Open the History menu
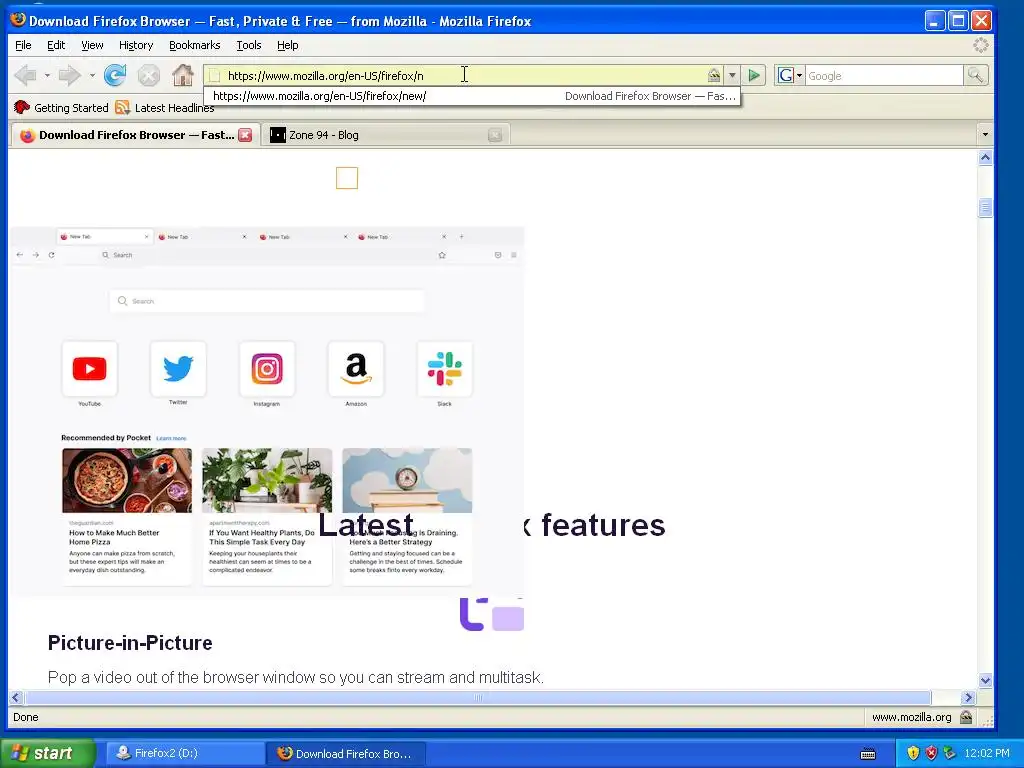 (136, 45)
